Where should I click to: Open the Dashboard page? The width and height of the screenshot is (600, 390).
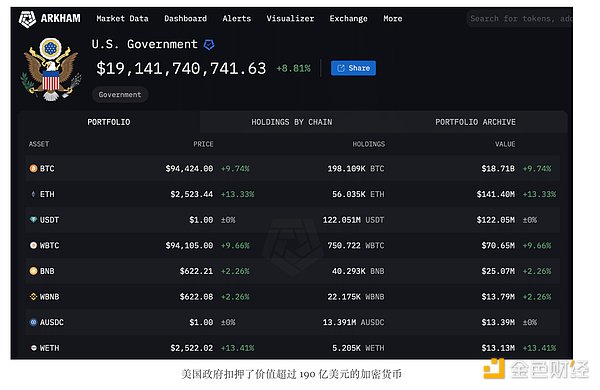pyautogui.click(x=186, y=18)
